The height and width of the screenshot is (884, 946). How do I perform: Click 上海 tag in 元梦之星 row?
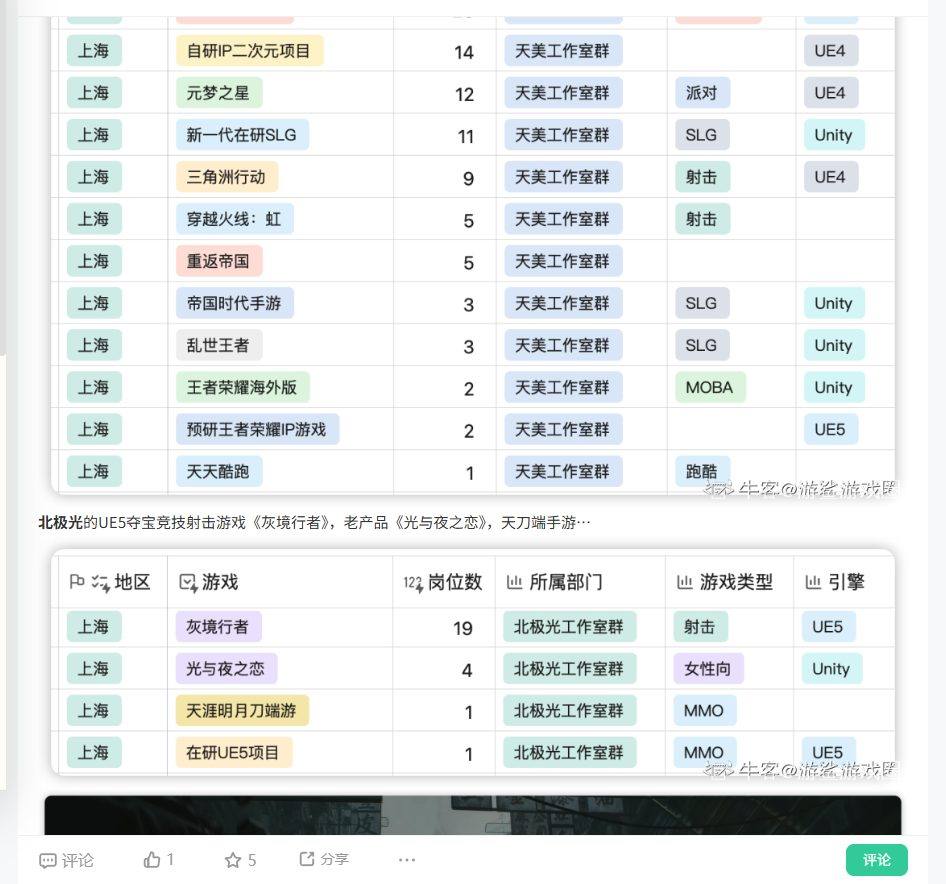(x=94, y=93)
